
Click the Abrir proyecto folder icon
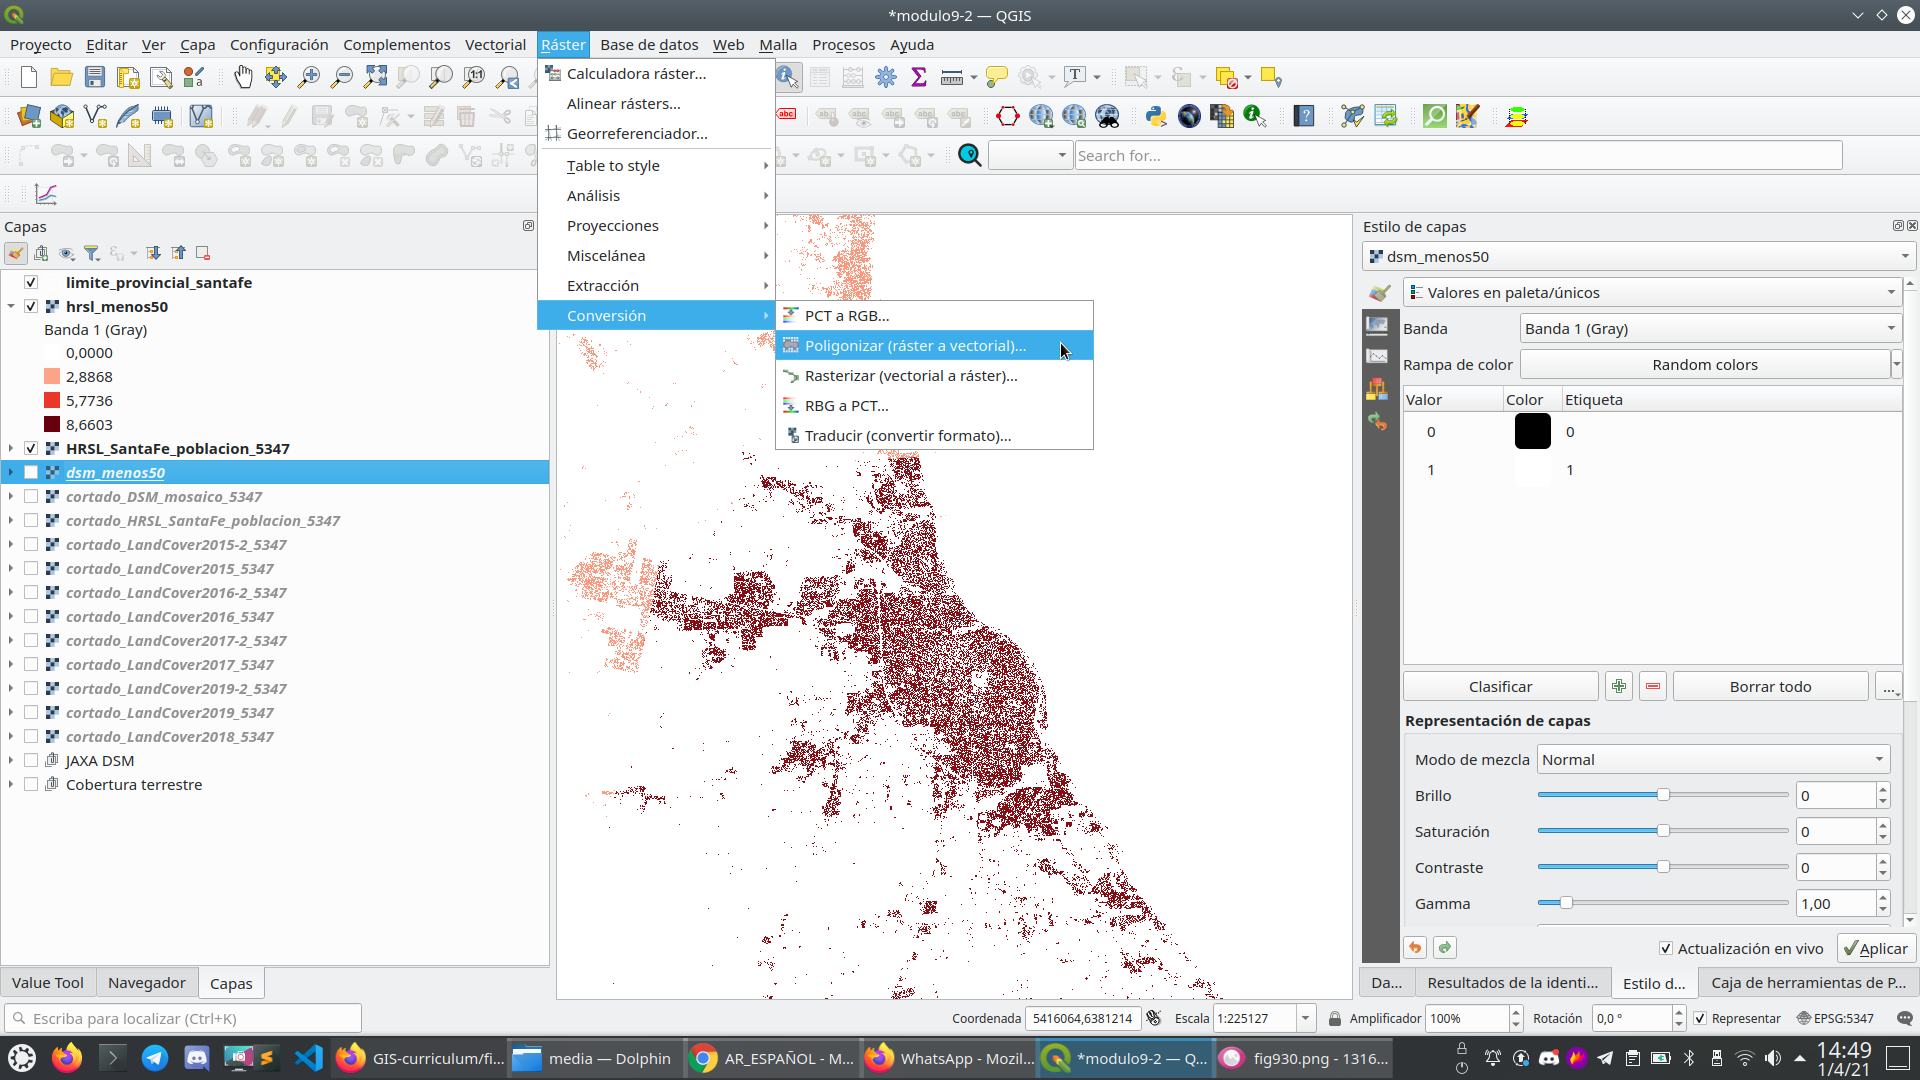click(61, 76)
